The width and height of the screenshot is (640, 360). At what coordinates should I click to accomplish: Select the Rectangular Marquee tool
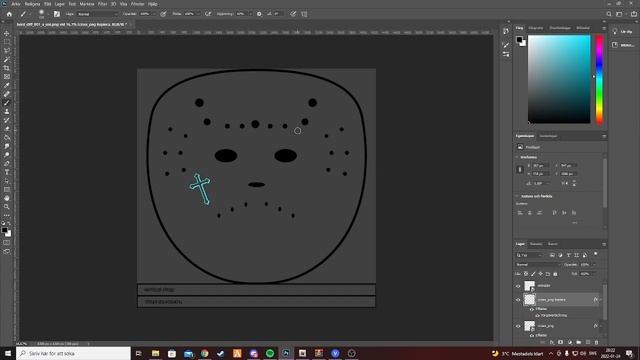7,42
